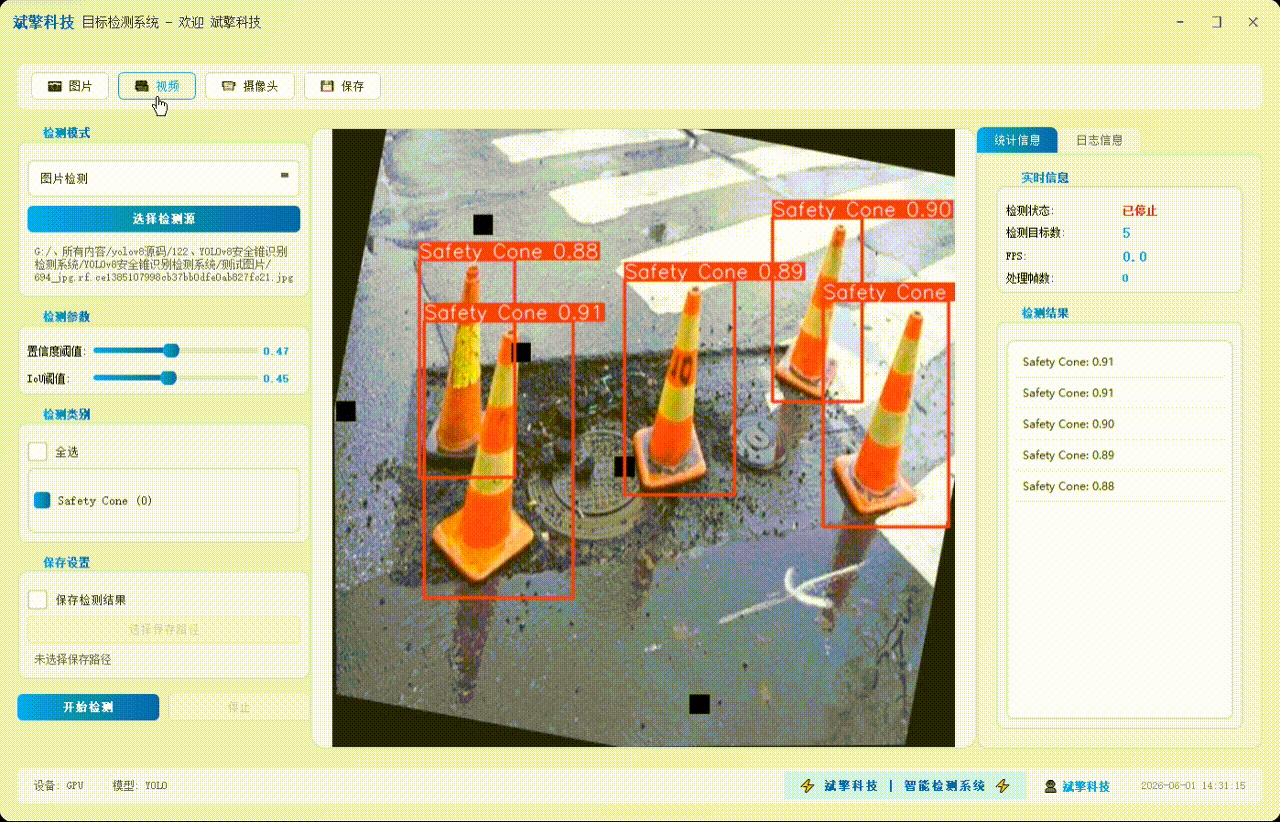Click the 模型: YOLO status entry
The image size is (1280, 822).
click(140, 786)
